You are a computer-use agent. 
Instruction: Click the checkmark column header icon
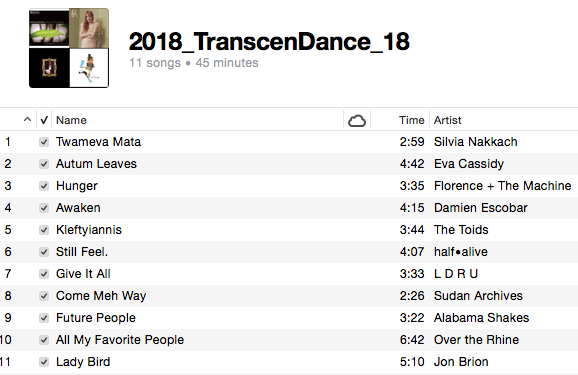(44, 120)
